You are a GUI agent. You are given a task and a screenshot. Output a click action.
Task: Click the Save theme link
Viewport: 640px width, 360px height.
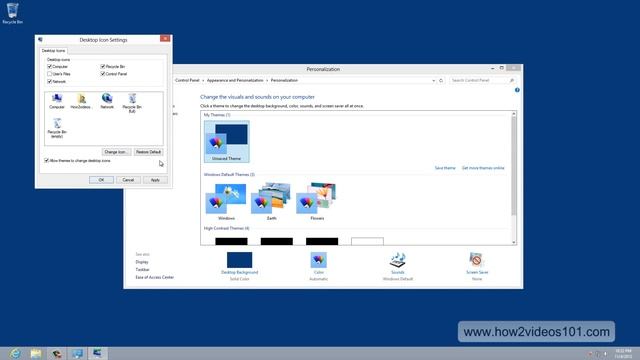(445, 168)
